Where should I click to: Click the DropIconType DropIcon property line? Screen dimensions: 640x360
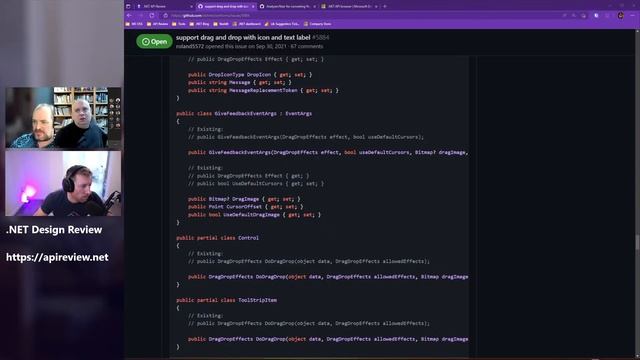[250, 75]
